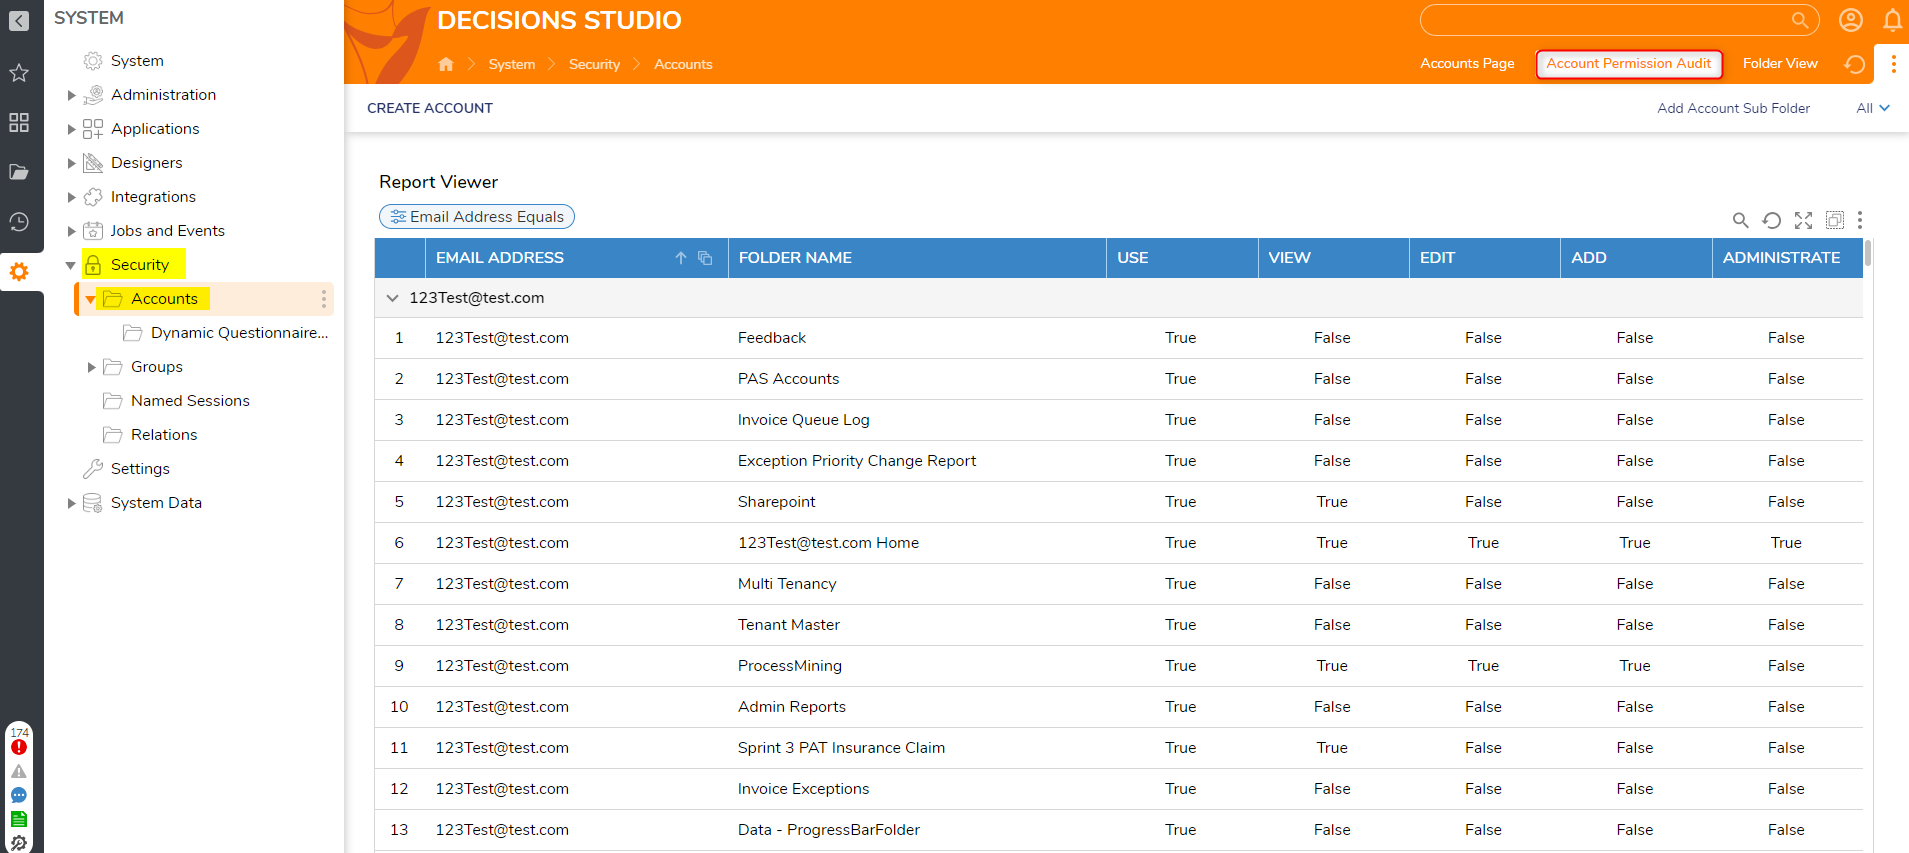Open the dashboard grid icon in left rail

[x=19, y=123]
